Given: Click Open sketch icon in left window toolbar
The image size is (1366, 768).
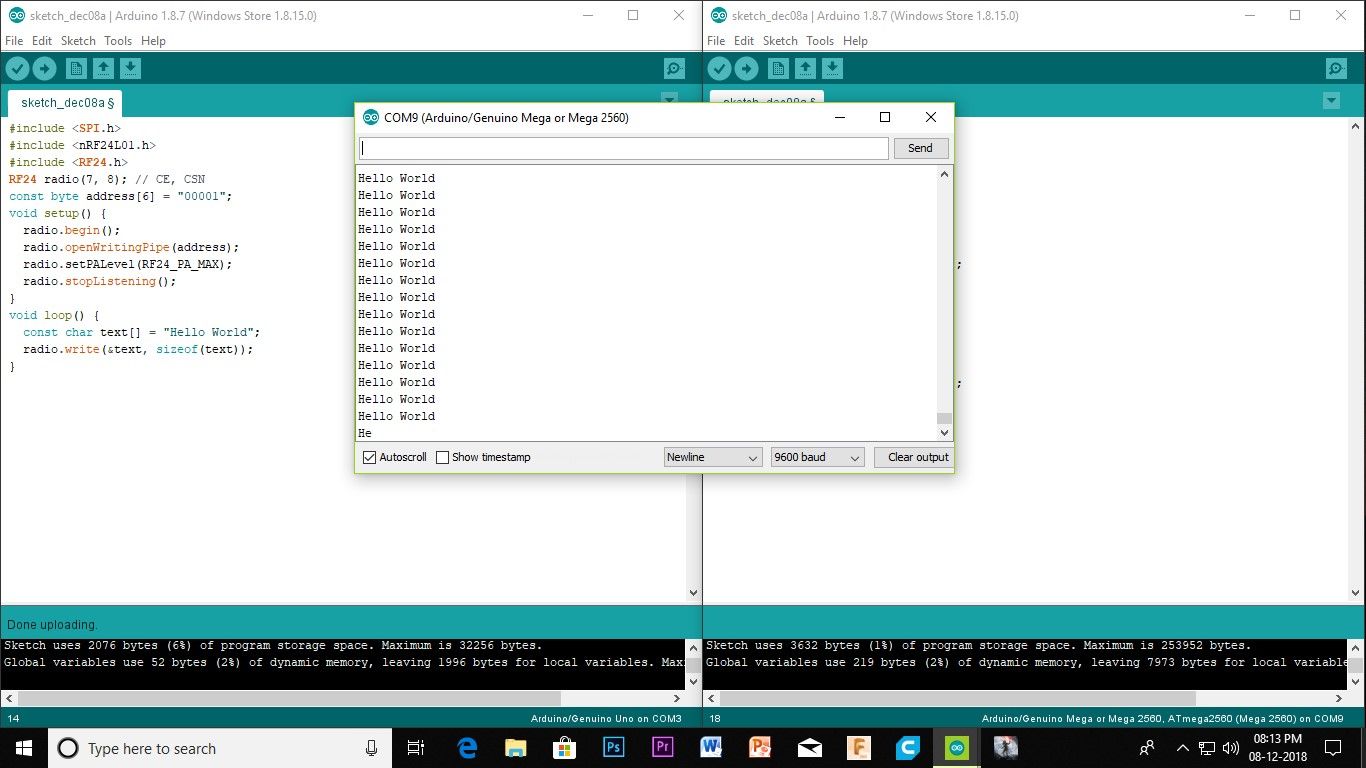Looking at the screenshot, I should point(103,68).
